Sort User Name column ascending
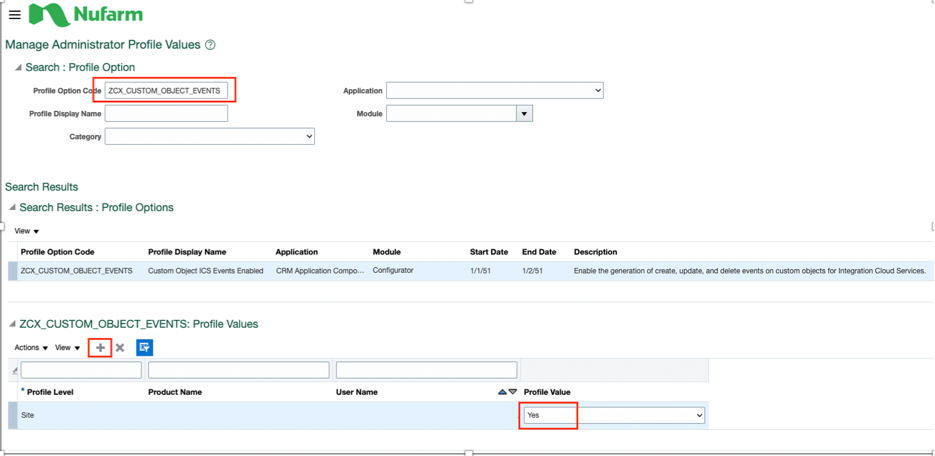935x456 pixels. pos(502,392)
